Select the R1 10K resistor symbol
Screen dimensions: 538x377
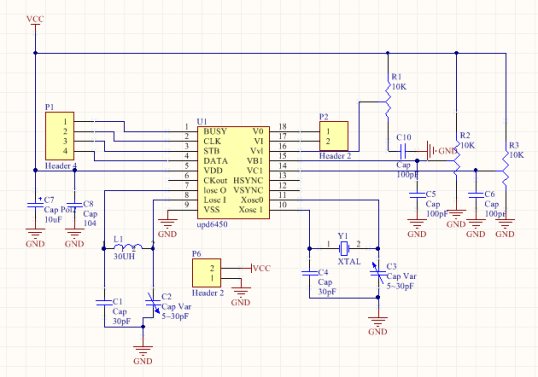point(388,101)
